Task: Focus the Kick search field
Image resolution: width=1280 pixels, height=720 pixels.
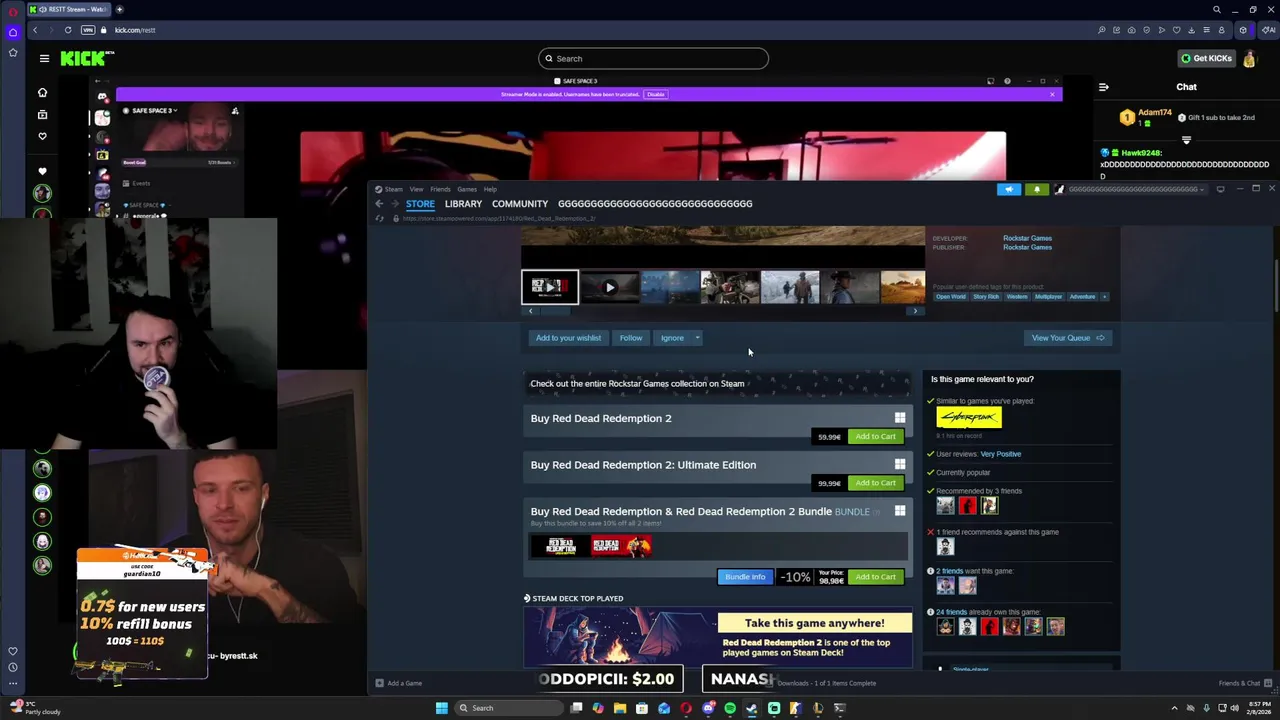Action: (653, 58)
